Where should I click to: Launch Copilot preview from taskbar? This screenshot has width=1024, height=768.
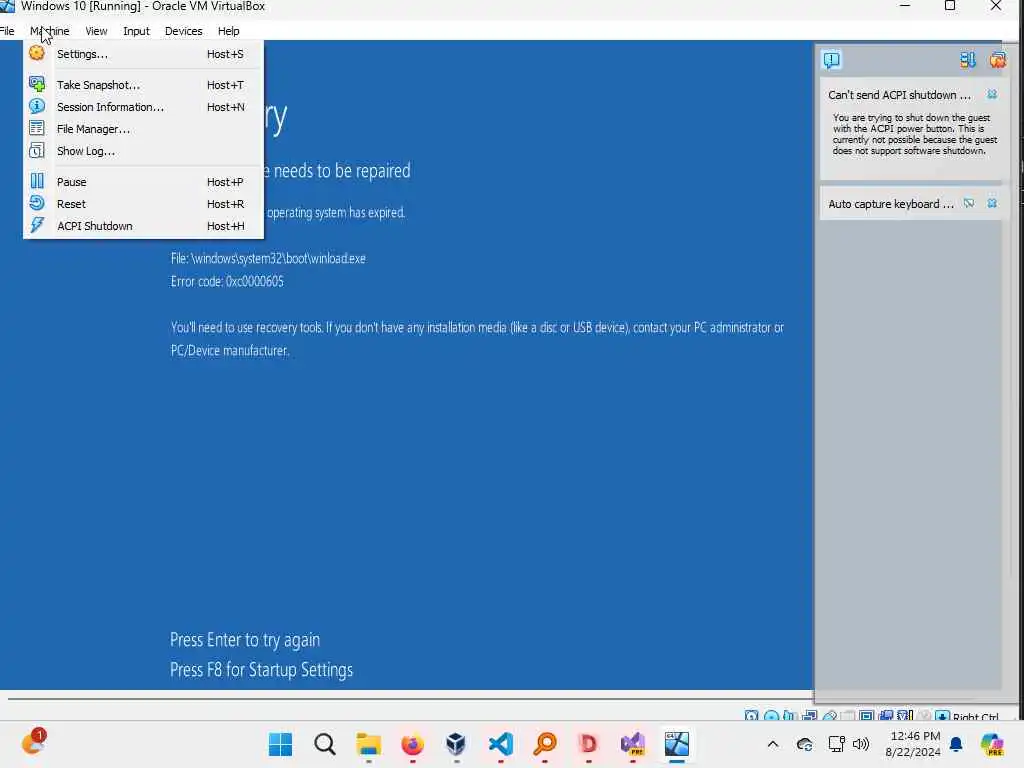(992, 744)
